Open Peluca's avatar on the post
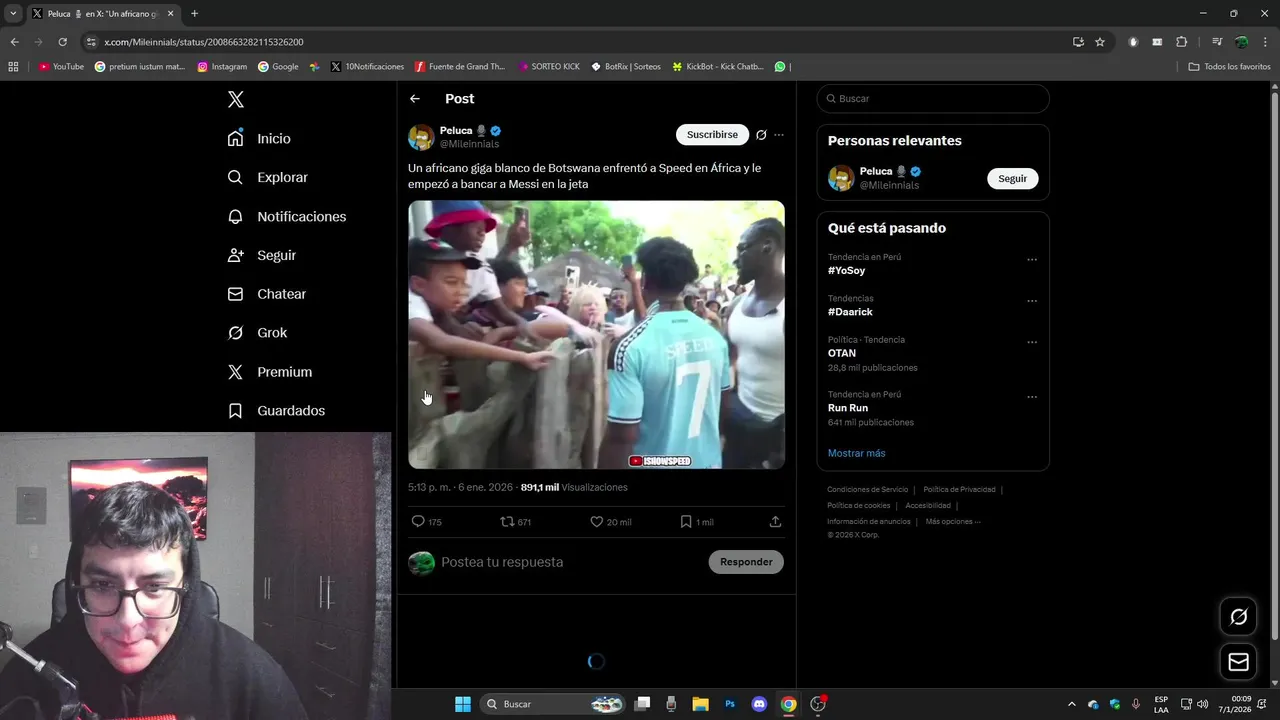The image size is (1280, 720). 421,137
